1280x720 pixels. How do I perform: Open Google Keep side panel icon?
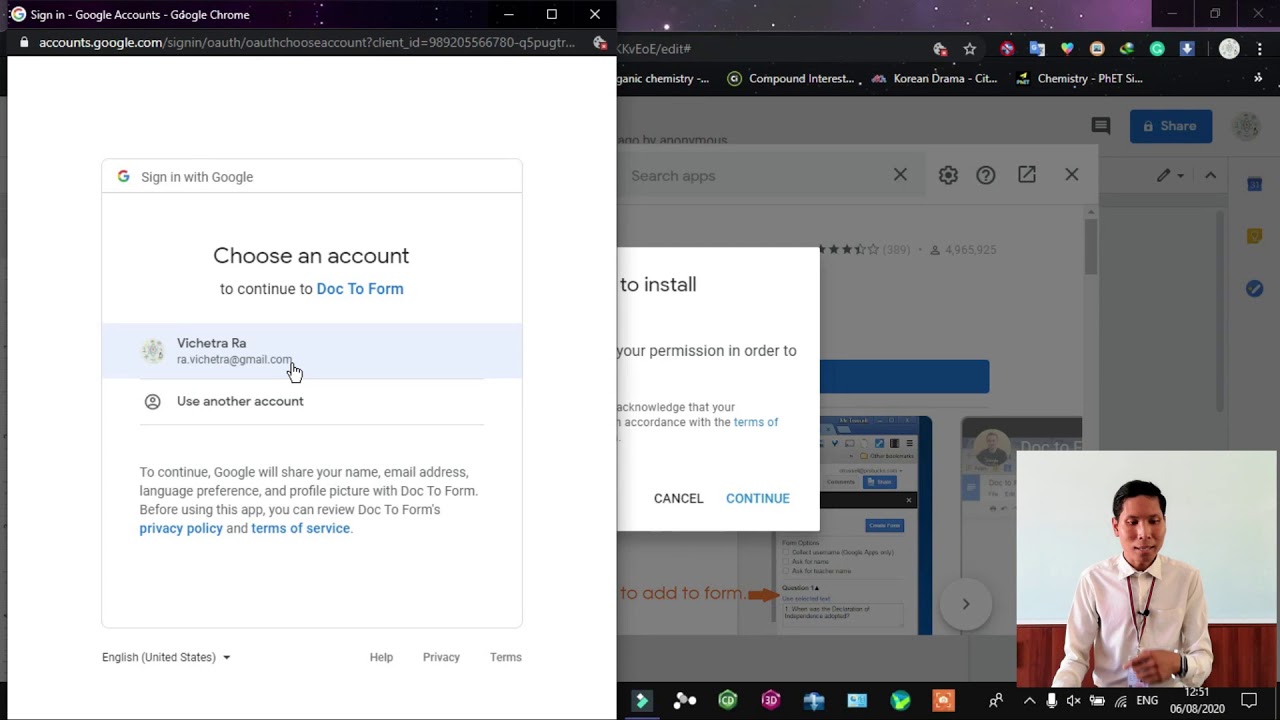pos(1254,237)
